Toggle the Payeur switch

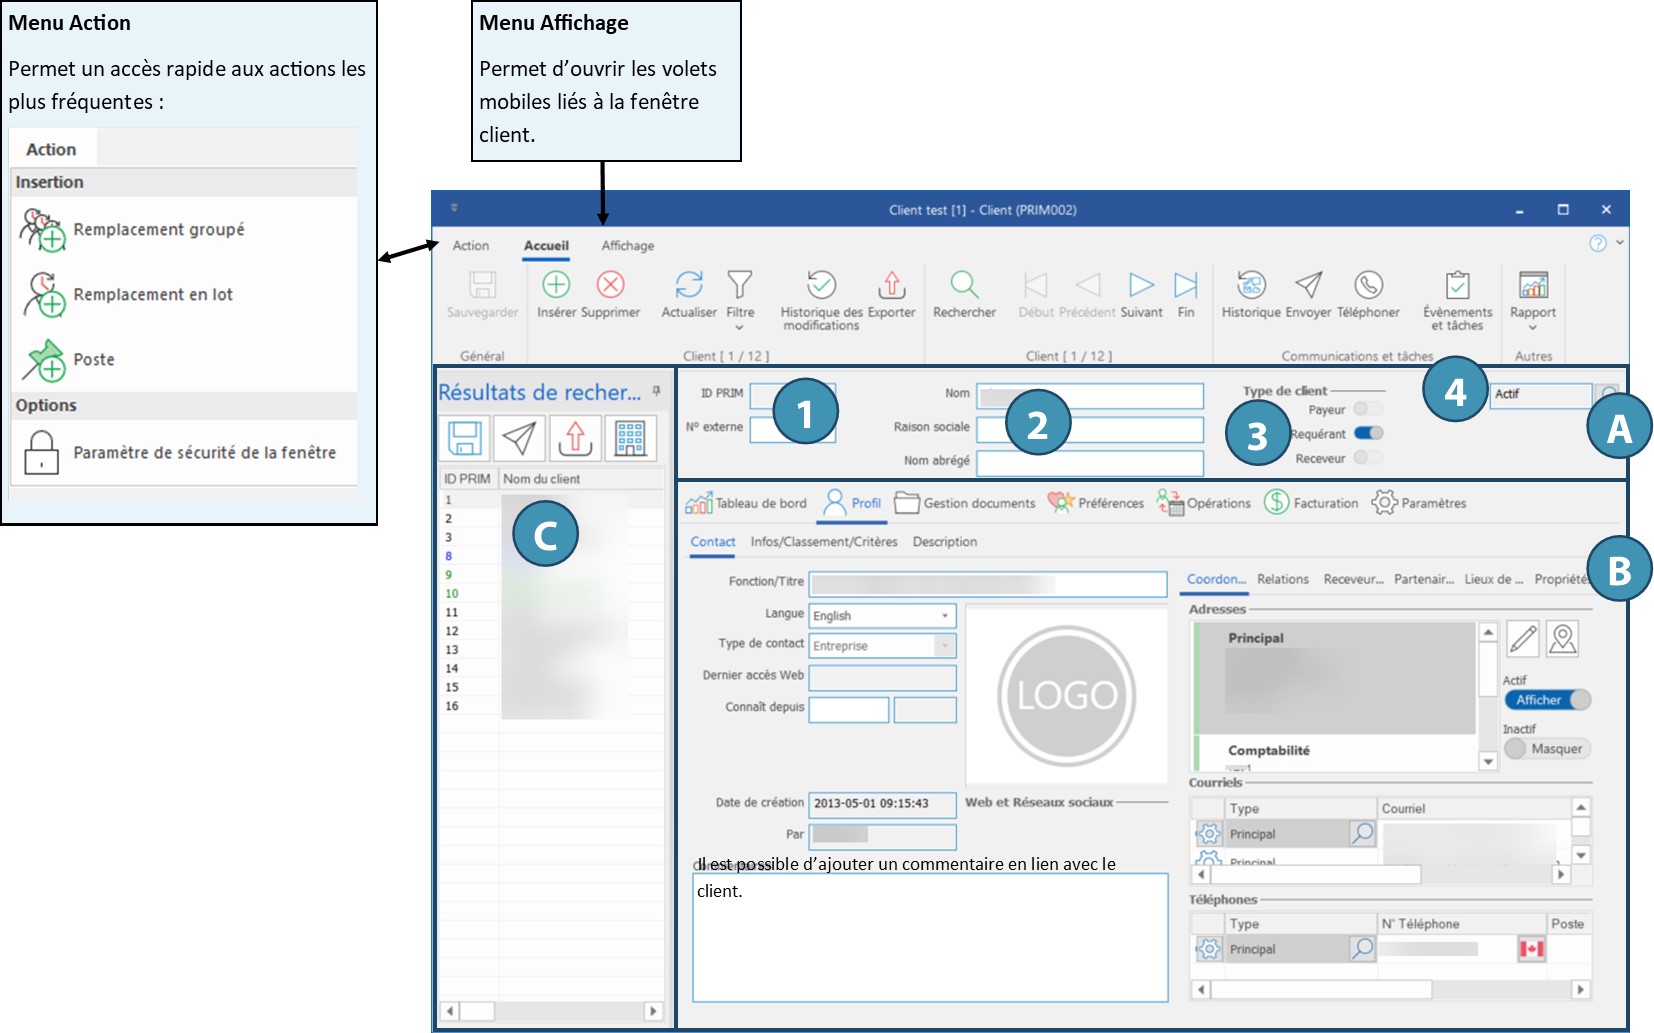click(1367, 409)
